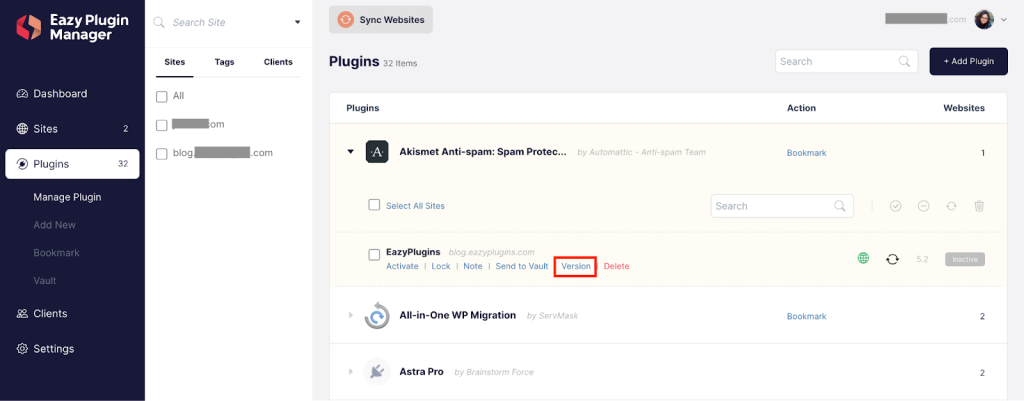Bookmark the All-in-One WP Migration plugin
1024x401 pixels.
807,316
